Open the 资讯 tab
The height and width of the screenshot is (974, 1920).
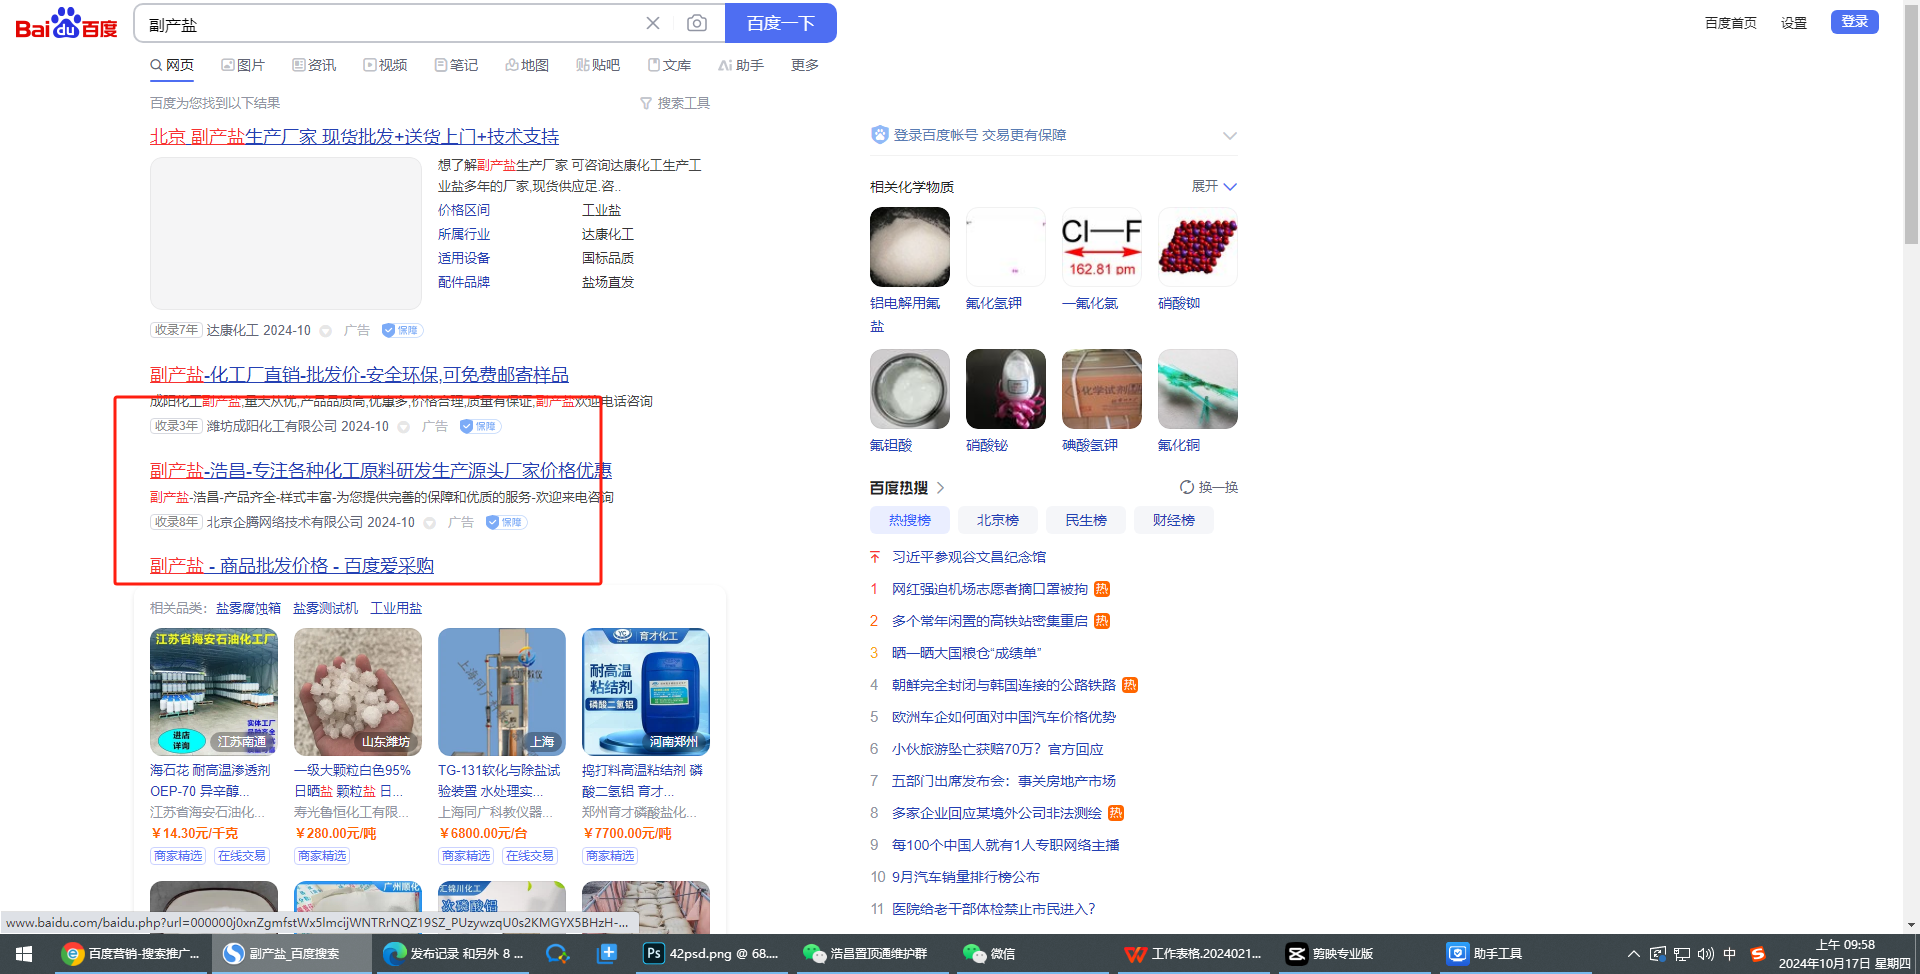[x=314, y=65]
